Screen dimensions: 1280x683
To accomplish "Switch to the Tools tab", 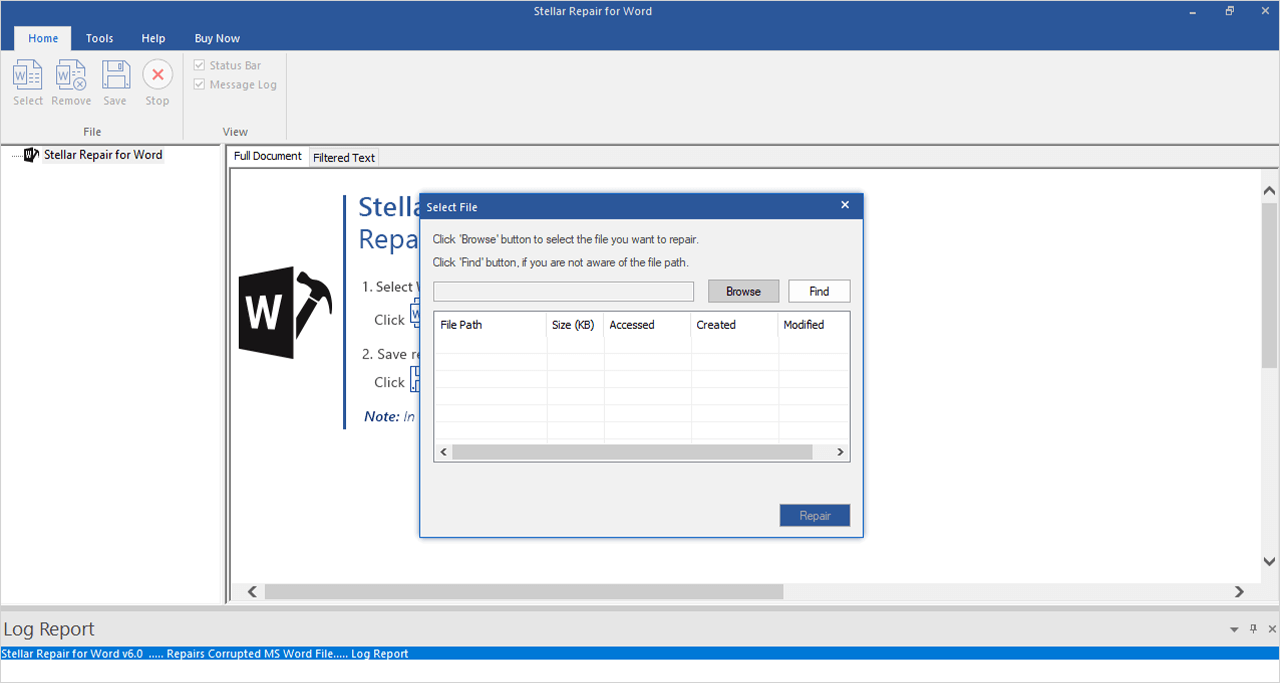I will tap(99, 38).
